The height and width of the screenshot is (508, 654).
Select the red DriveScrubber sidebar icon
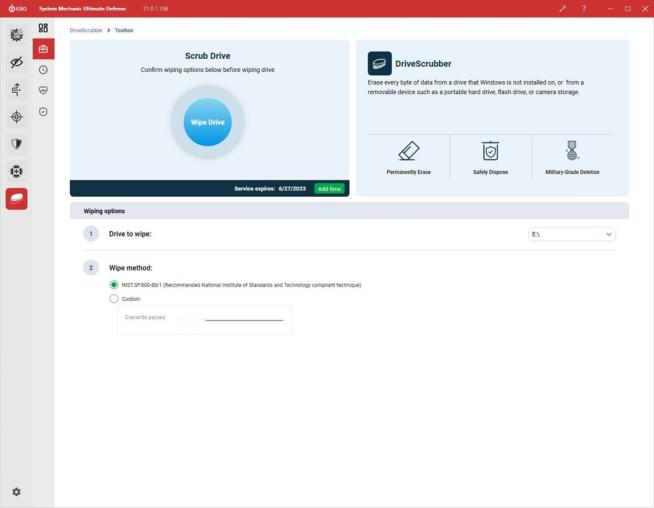[x=17, y=199]
